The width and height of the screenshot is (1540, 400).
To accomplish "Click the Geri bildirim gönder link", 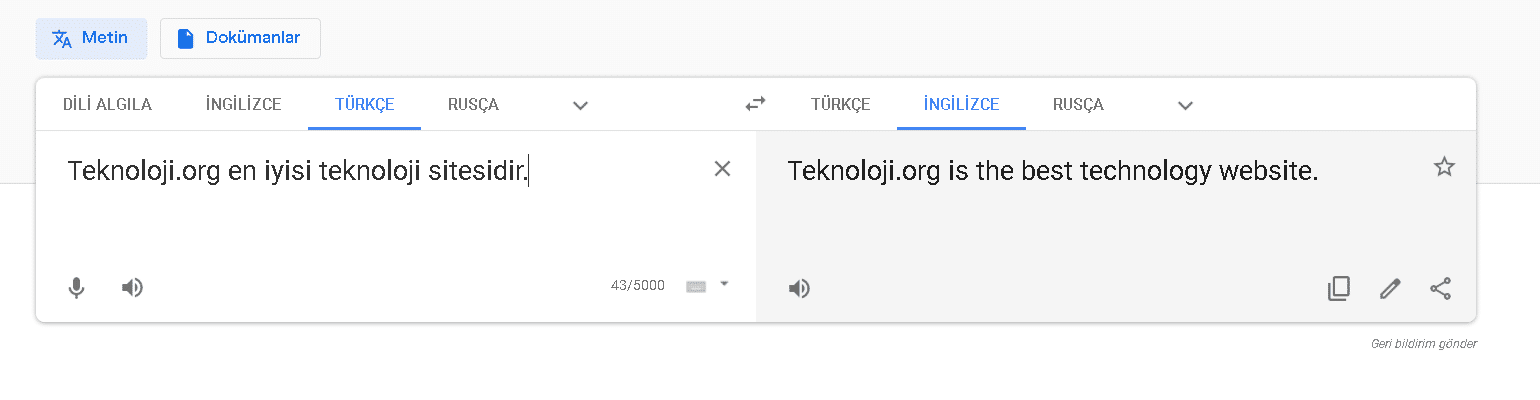I will click(1423, 344).
